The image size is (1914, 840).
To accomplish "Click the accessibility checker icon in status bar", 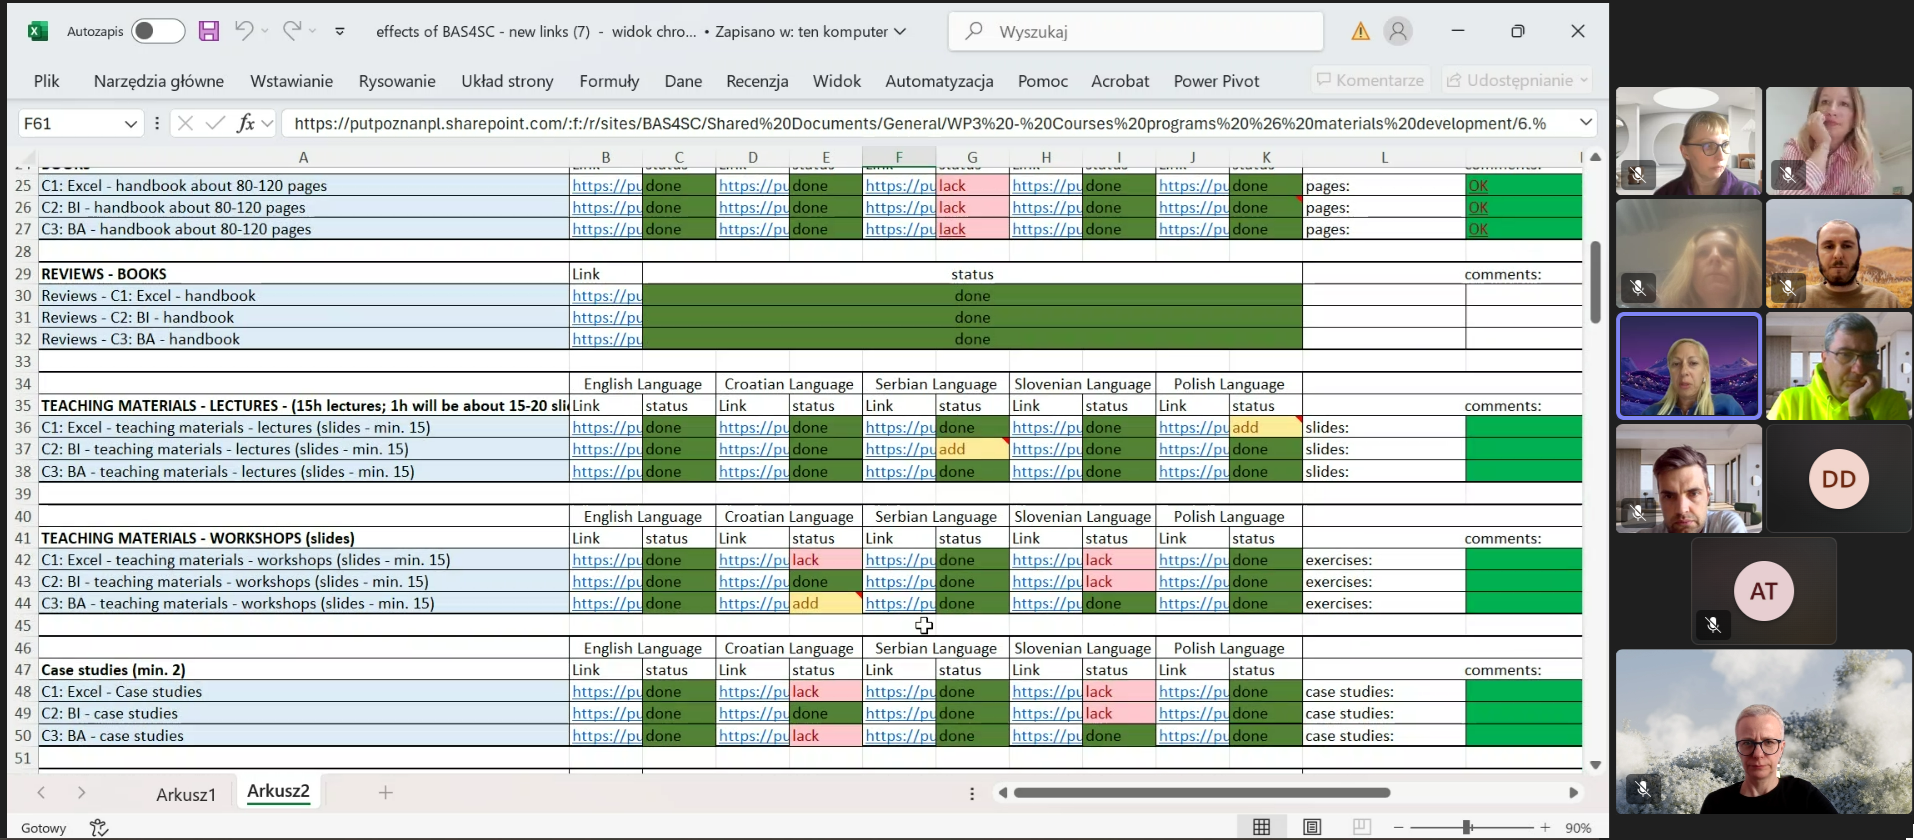I will pos(98,827).
